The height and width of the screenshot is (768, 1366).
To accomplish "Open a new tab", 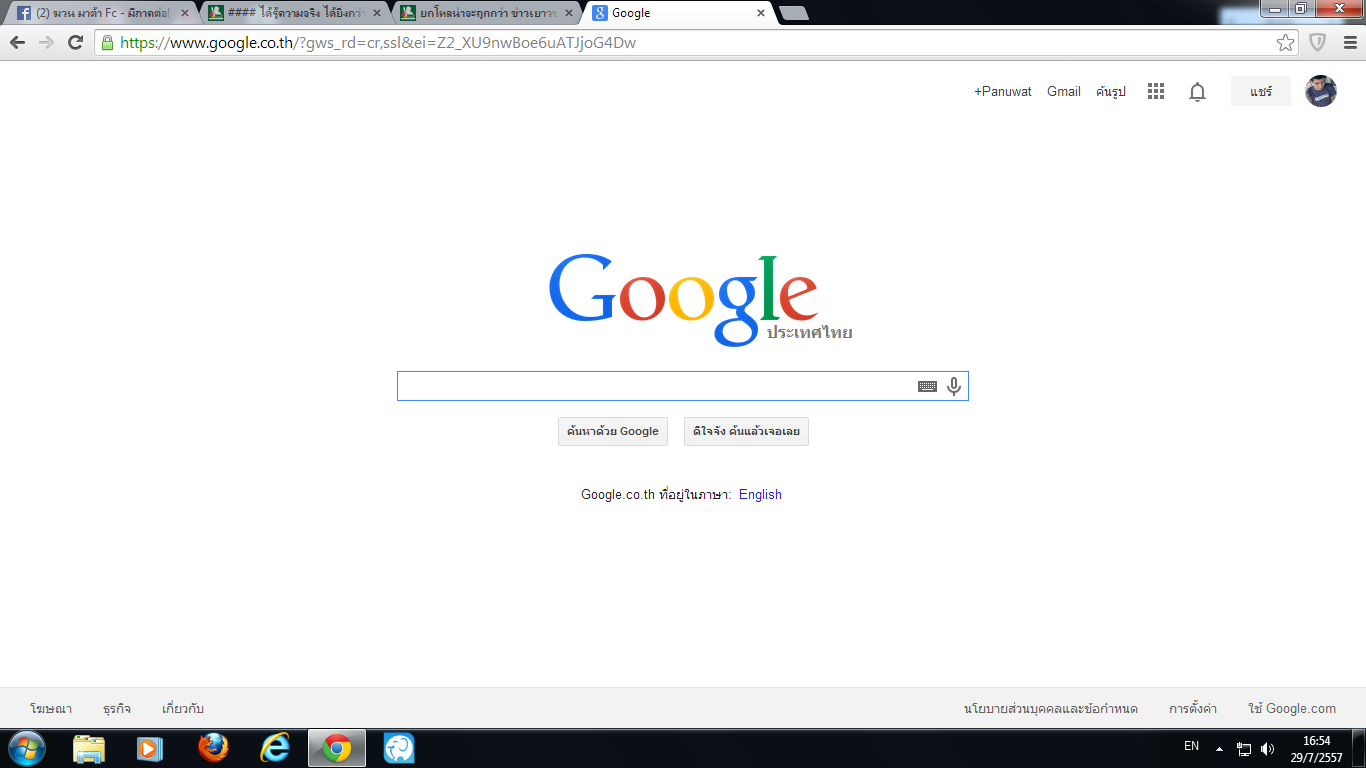I will coord(793,14).
